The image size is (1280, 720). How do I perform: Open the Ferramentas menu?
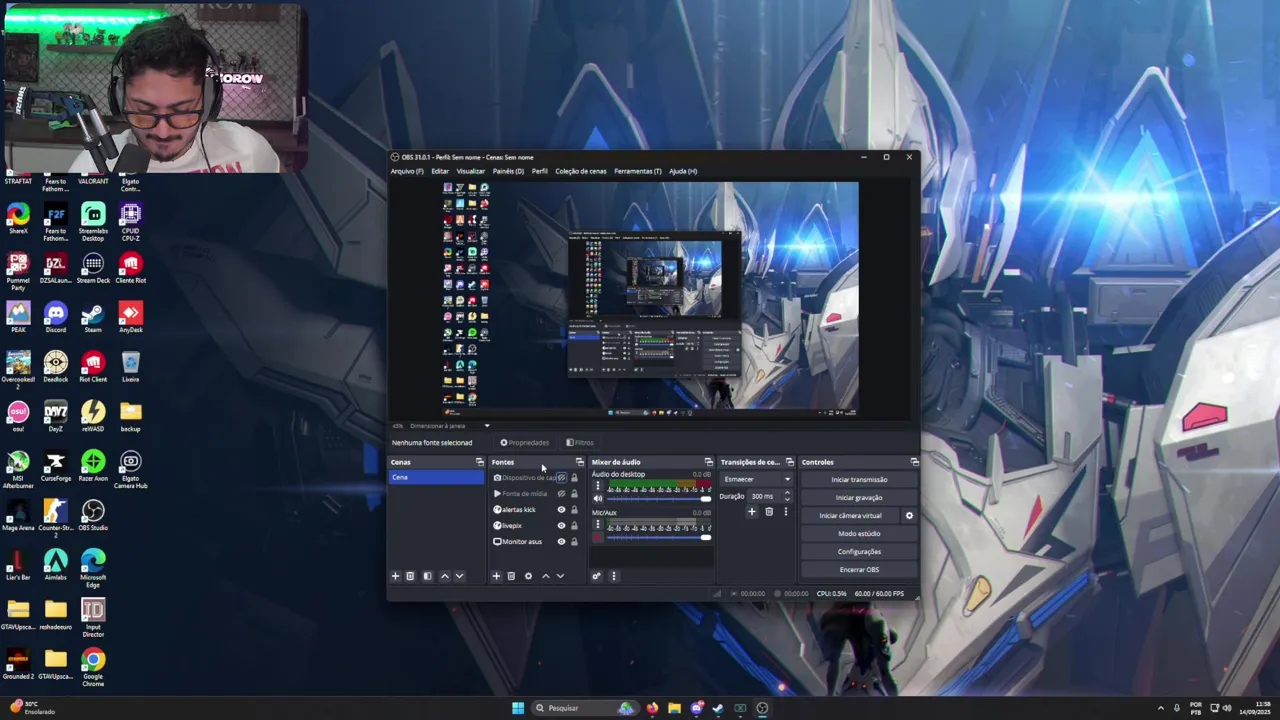638,171
